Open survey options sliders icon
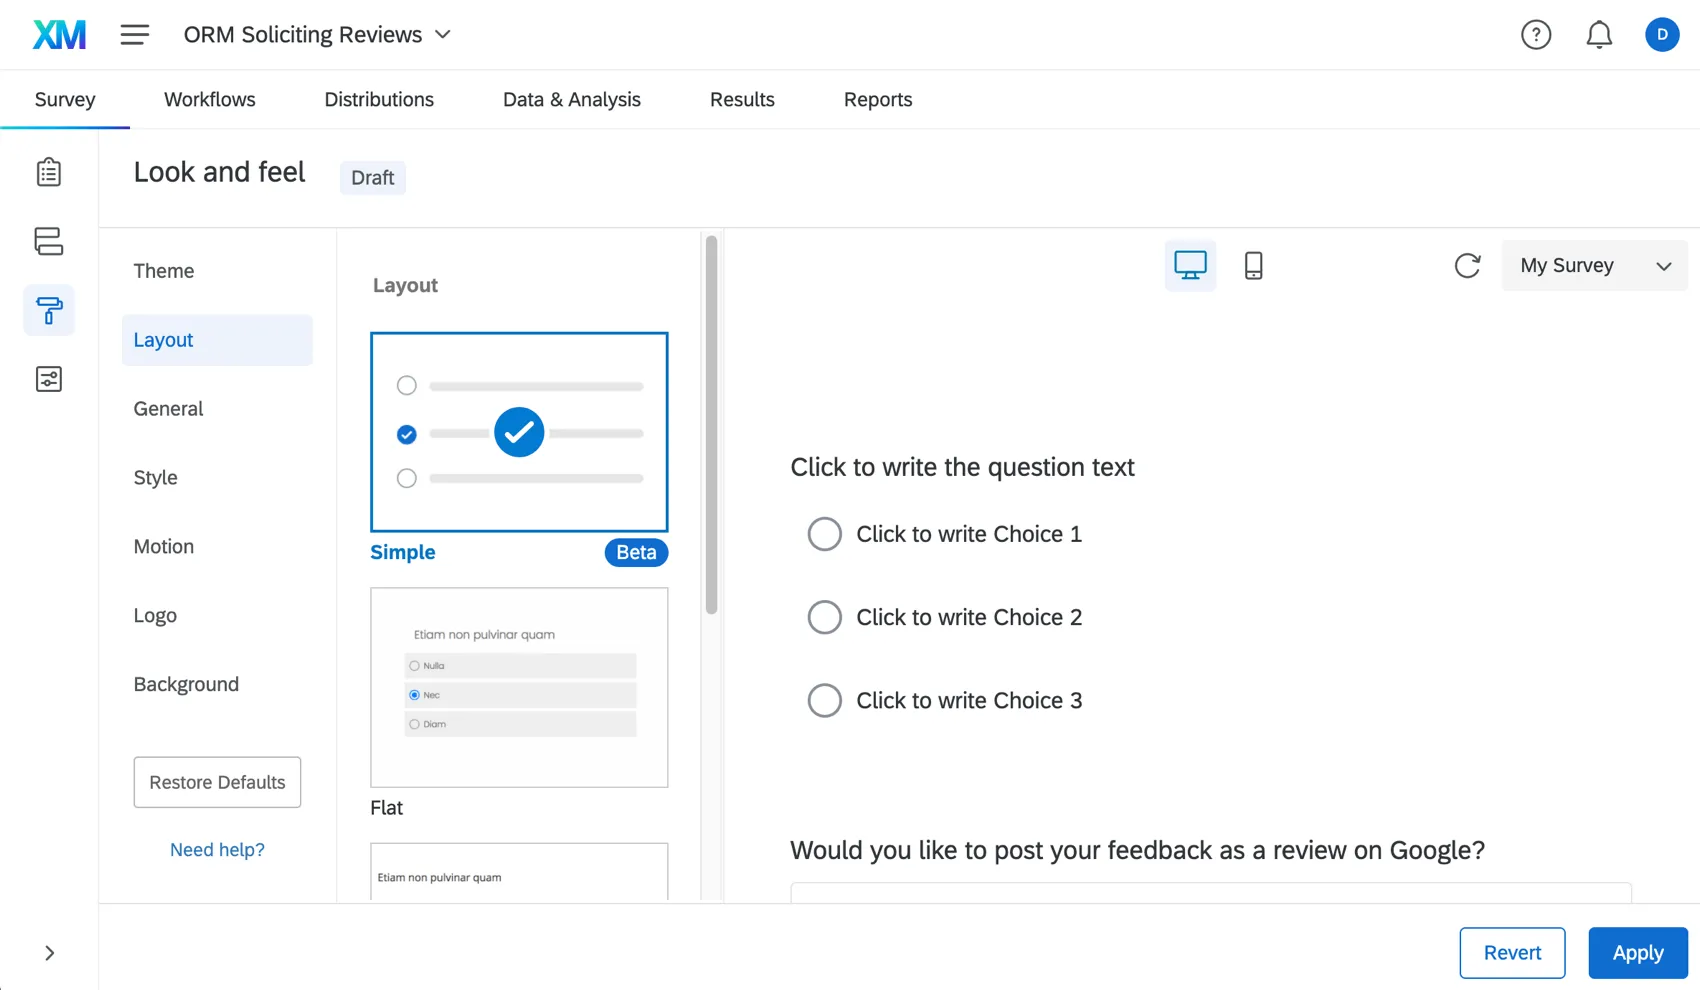This screenshot has width=1700, height=990. click(x=49, y=379)
